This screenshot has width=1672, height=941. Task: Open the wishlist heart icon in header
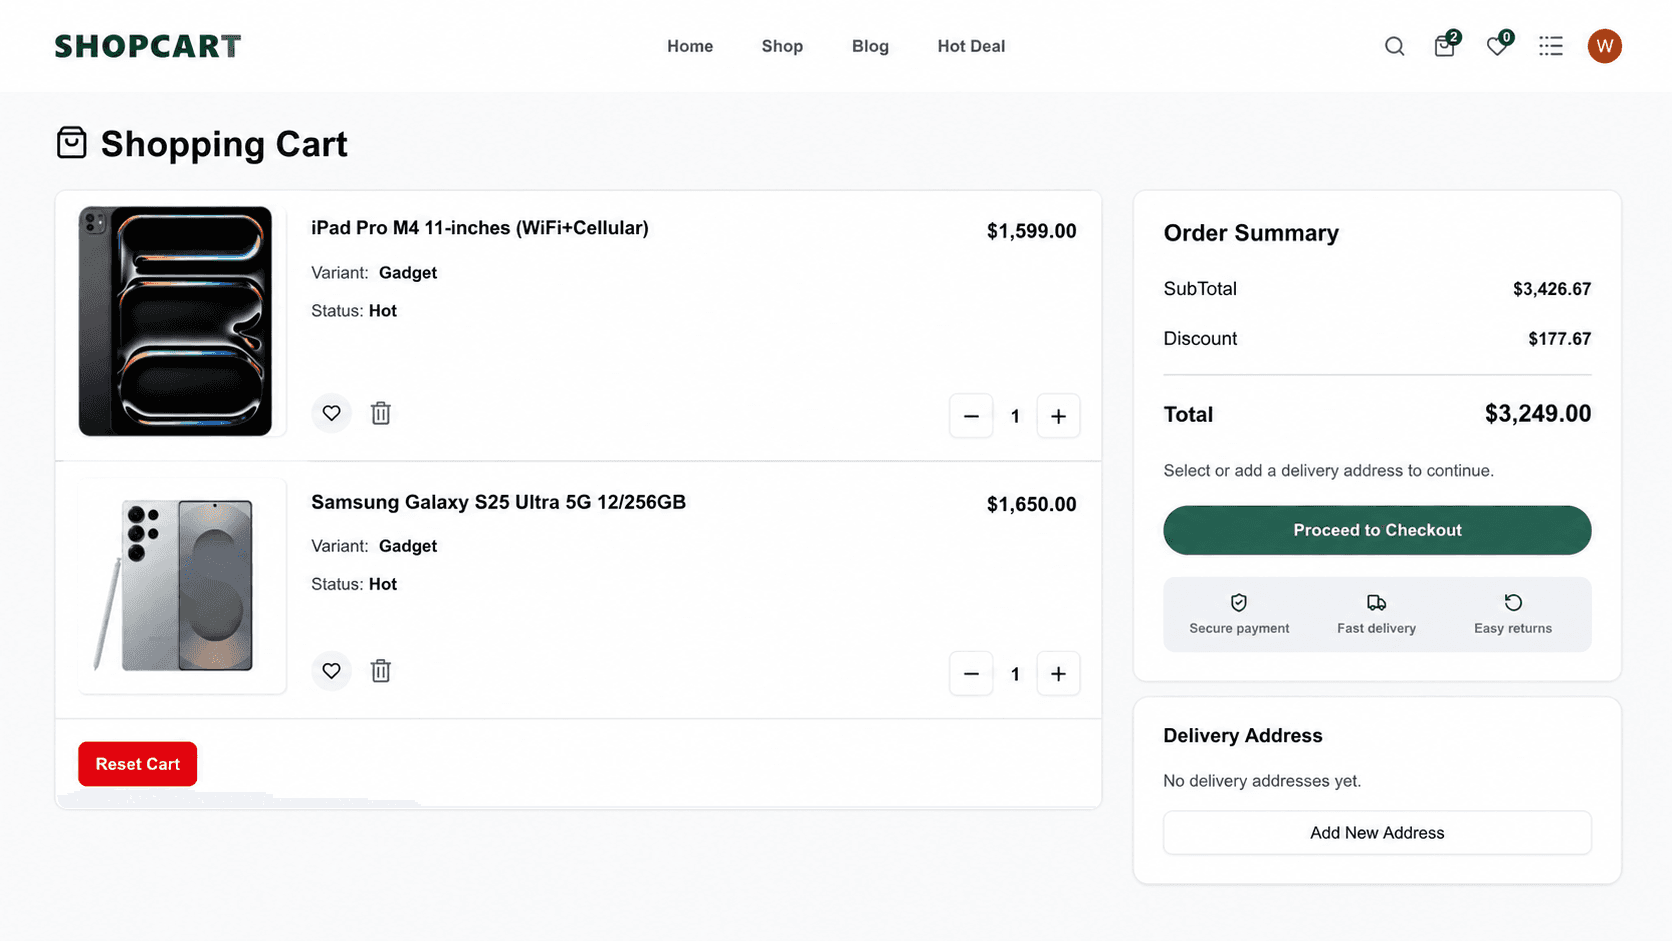[x=1498, y=44]
